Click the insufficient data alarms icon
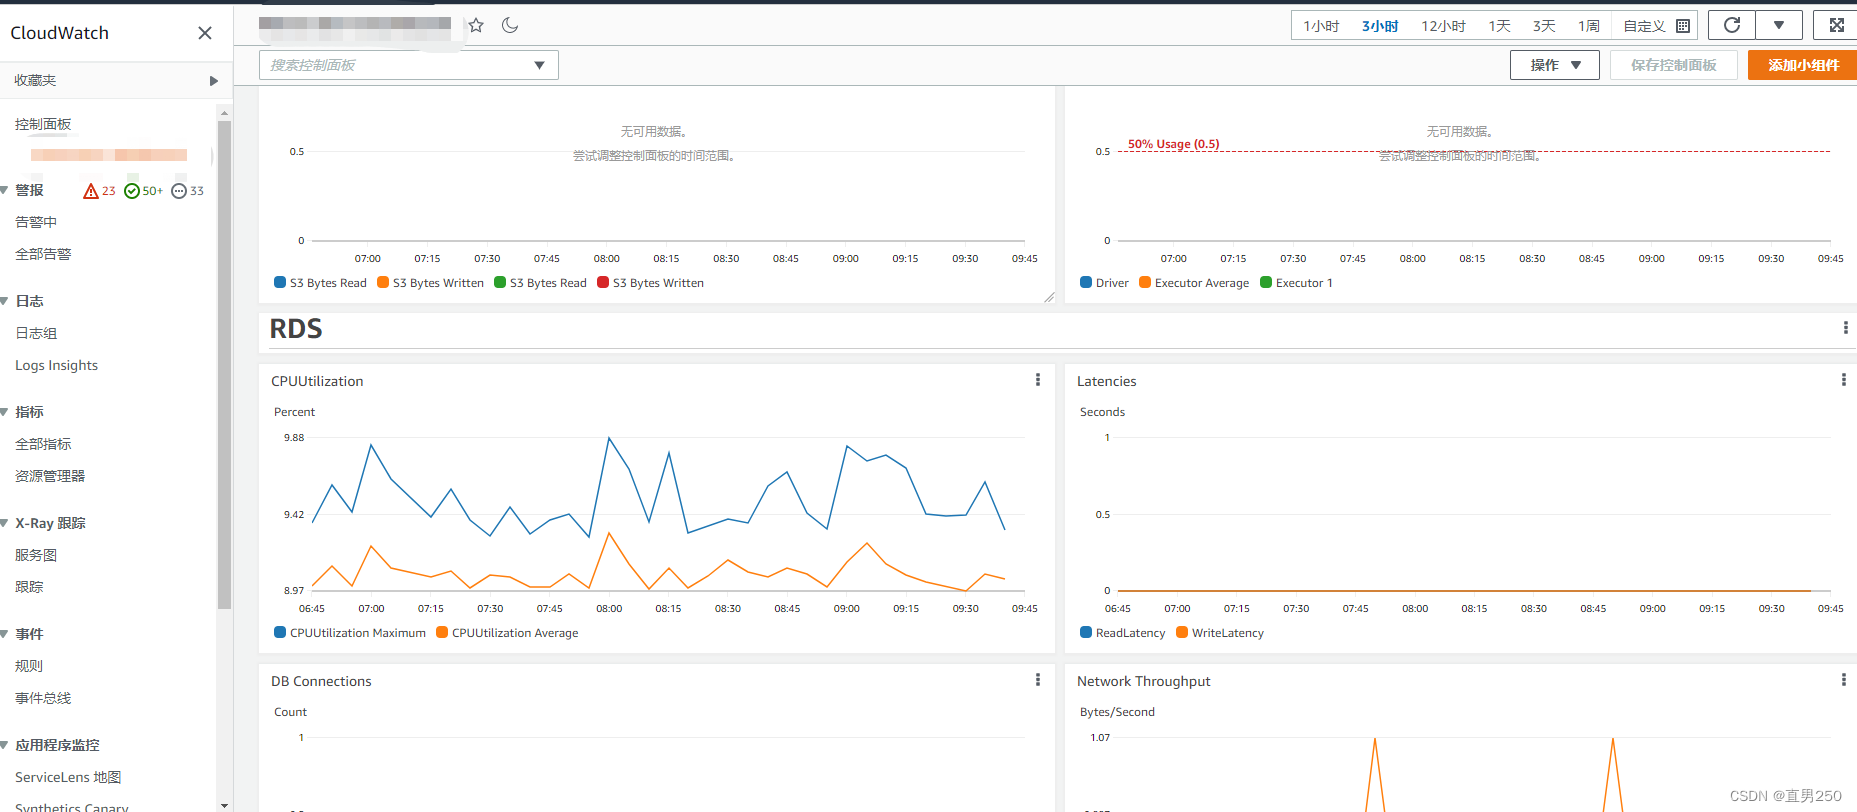The image size is (1857, 812). tap(179, 191)
